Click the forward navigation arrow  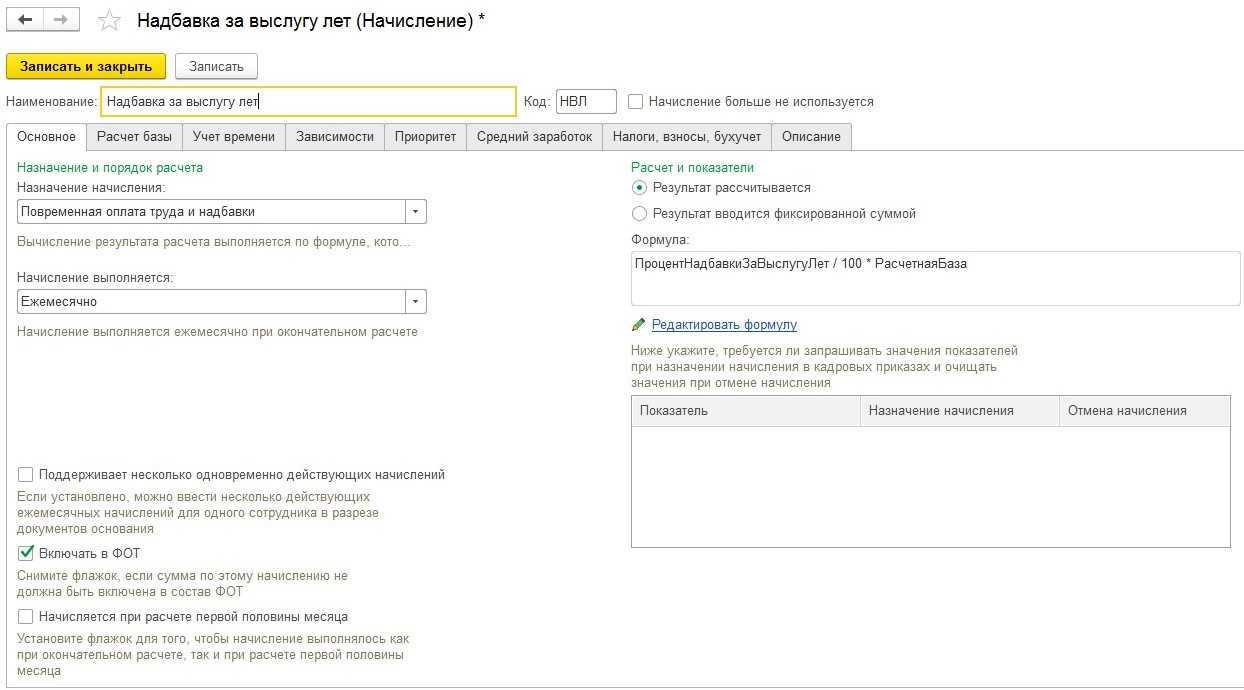pos(61,20)
